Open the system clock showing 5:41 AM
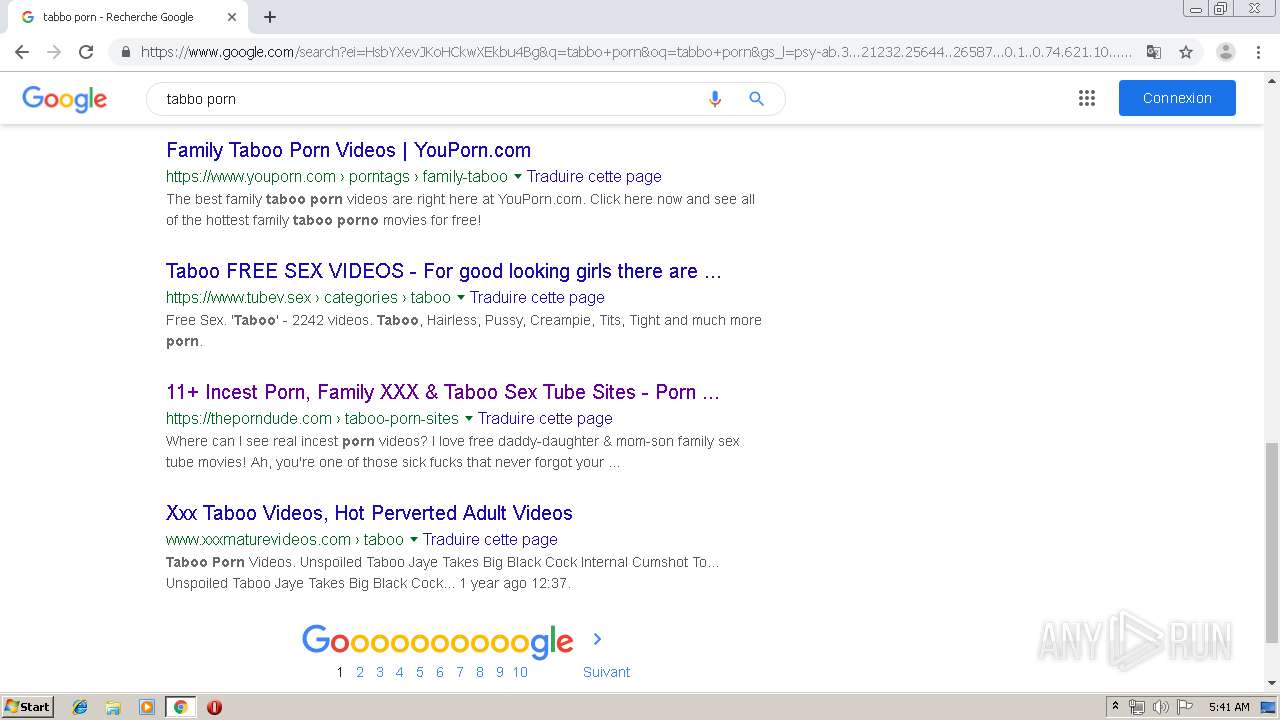Image resolution: width=1280 pixels, height=720 pixels. click(x=1229, y=707)
